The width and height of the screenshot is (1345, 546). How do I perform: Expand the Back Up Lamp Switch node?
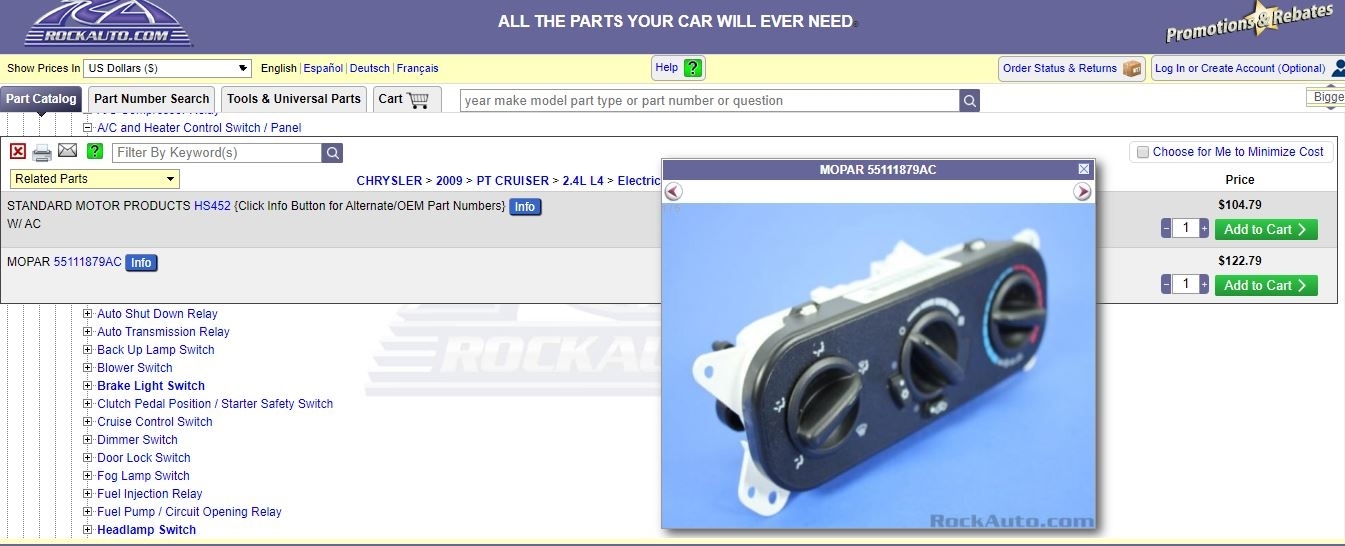coord(88,350)
